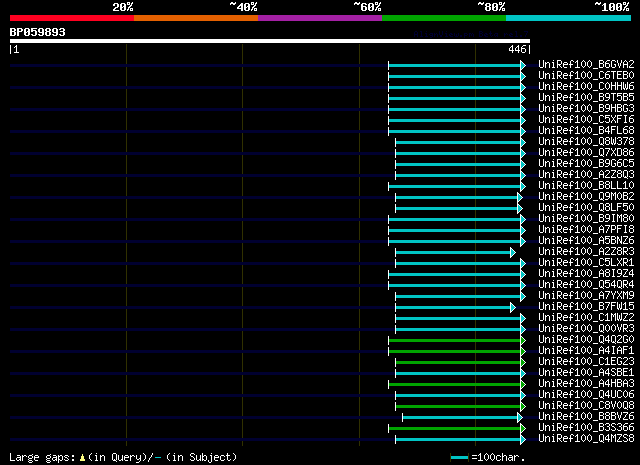Image resolution: width=640 pixels, height=465 pixels.
Task: Click the ~80% label at the top
Action: tap(491, 7)
